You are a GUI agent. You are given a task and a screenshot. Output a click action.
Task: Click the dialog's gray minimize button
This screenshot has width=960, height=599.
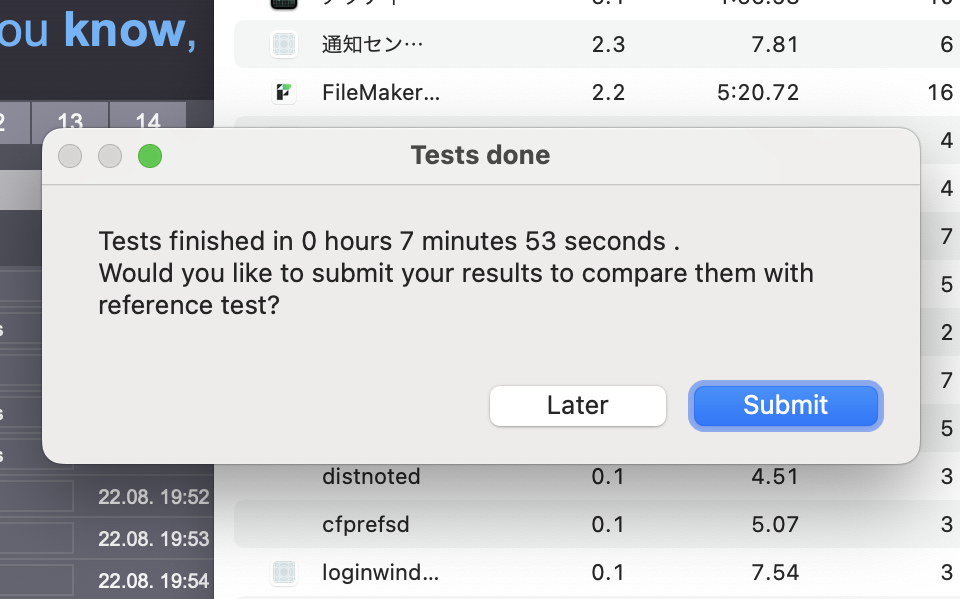[x=110, y=156]
